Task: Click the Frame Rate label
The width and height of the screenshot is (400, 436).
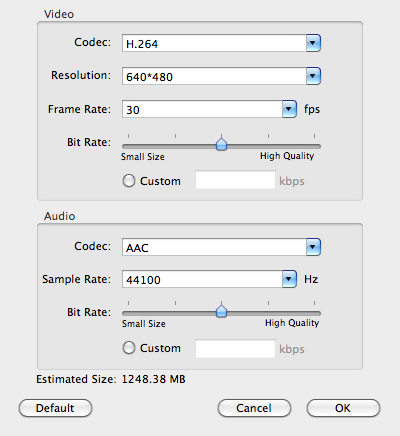Action: point(79,109)
